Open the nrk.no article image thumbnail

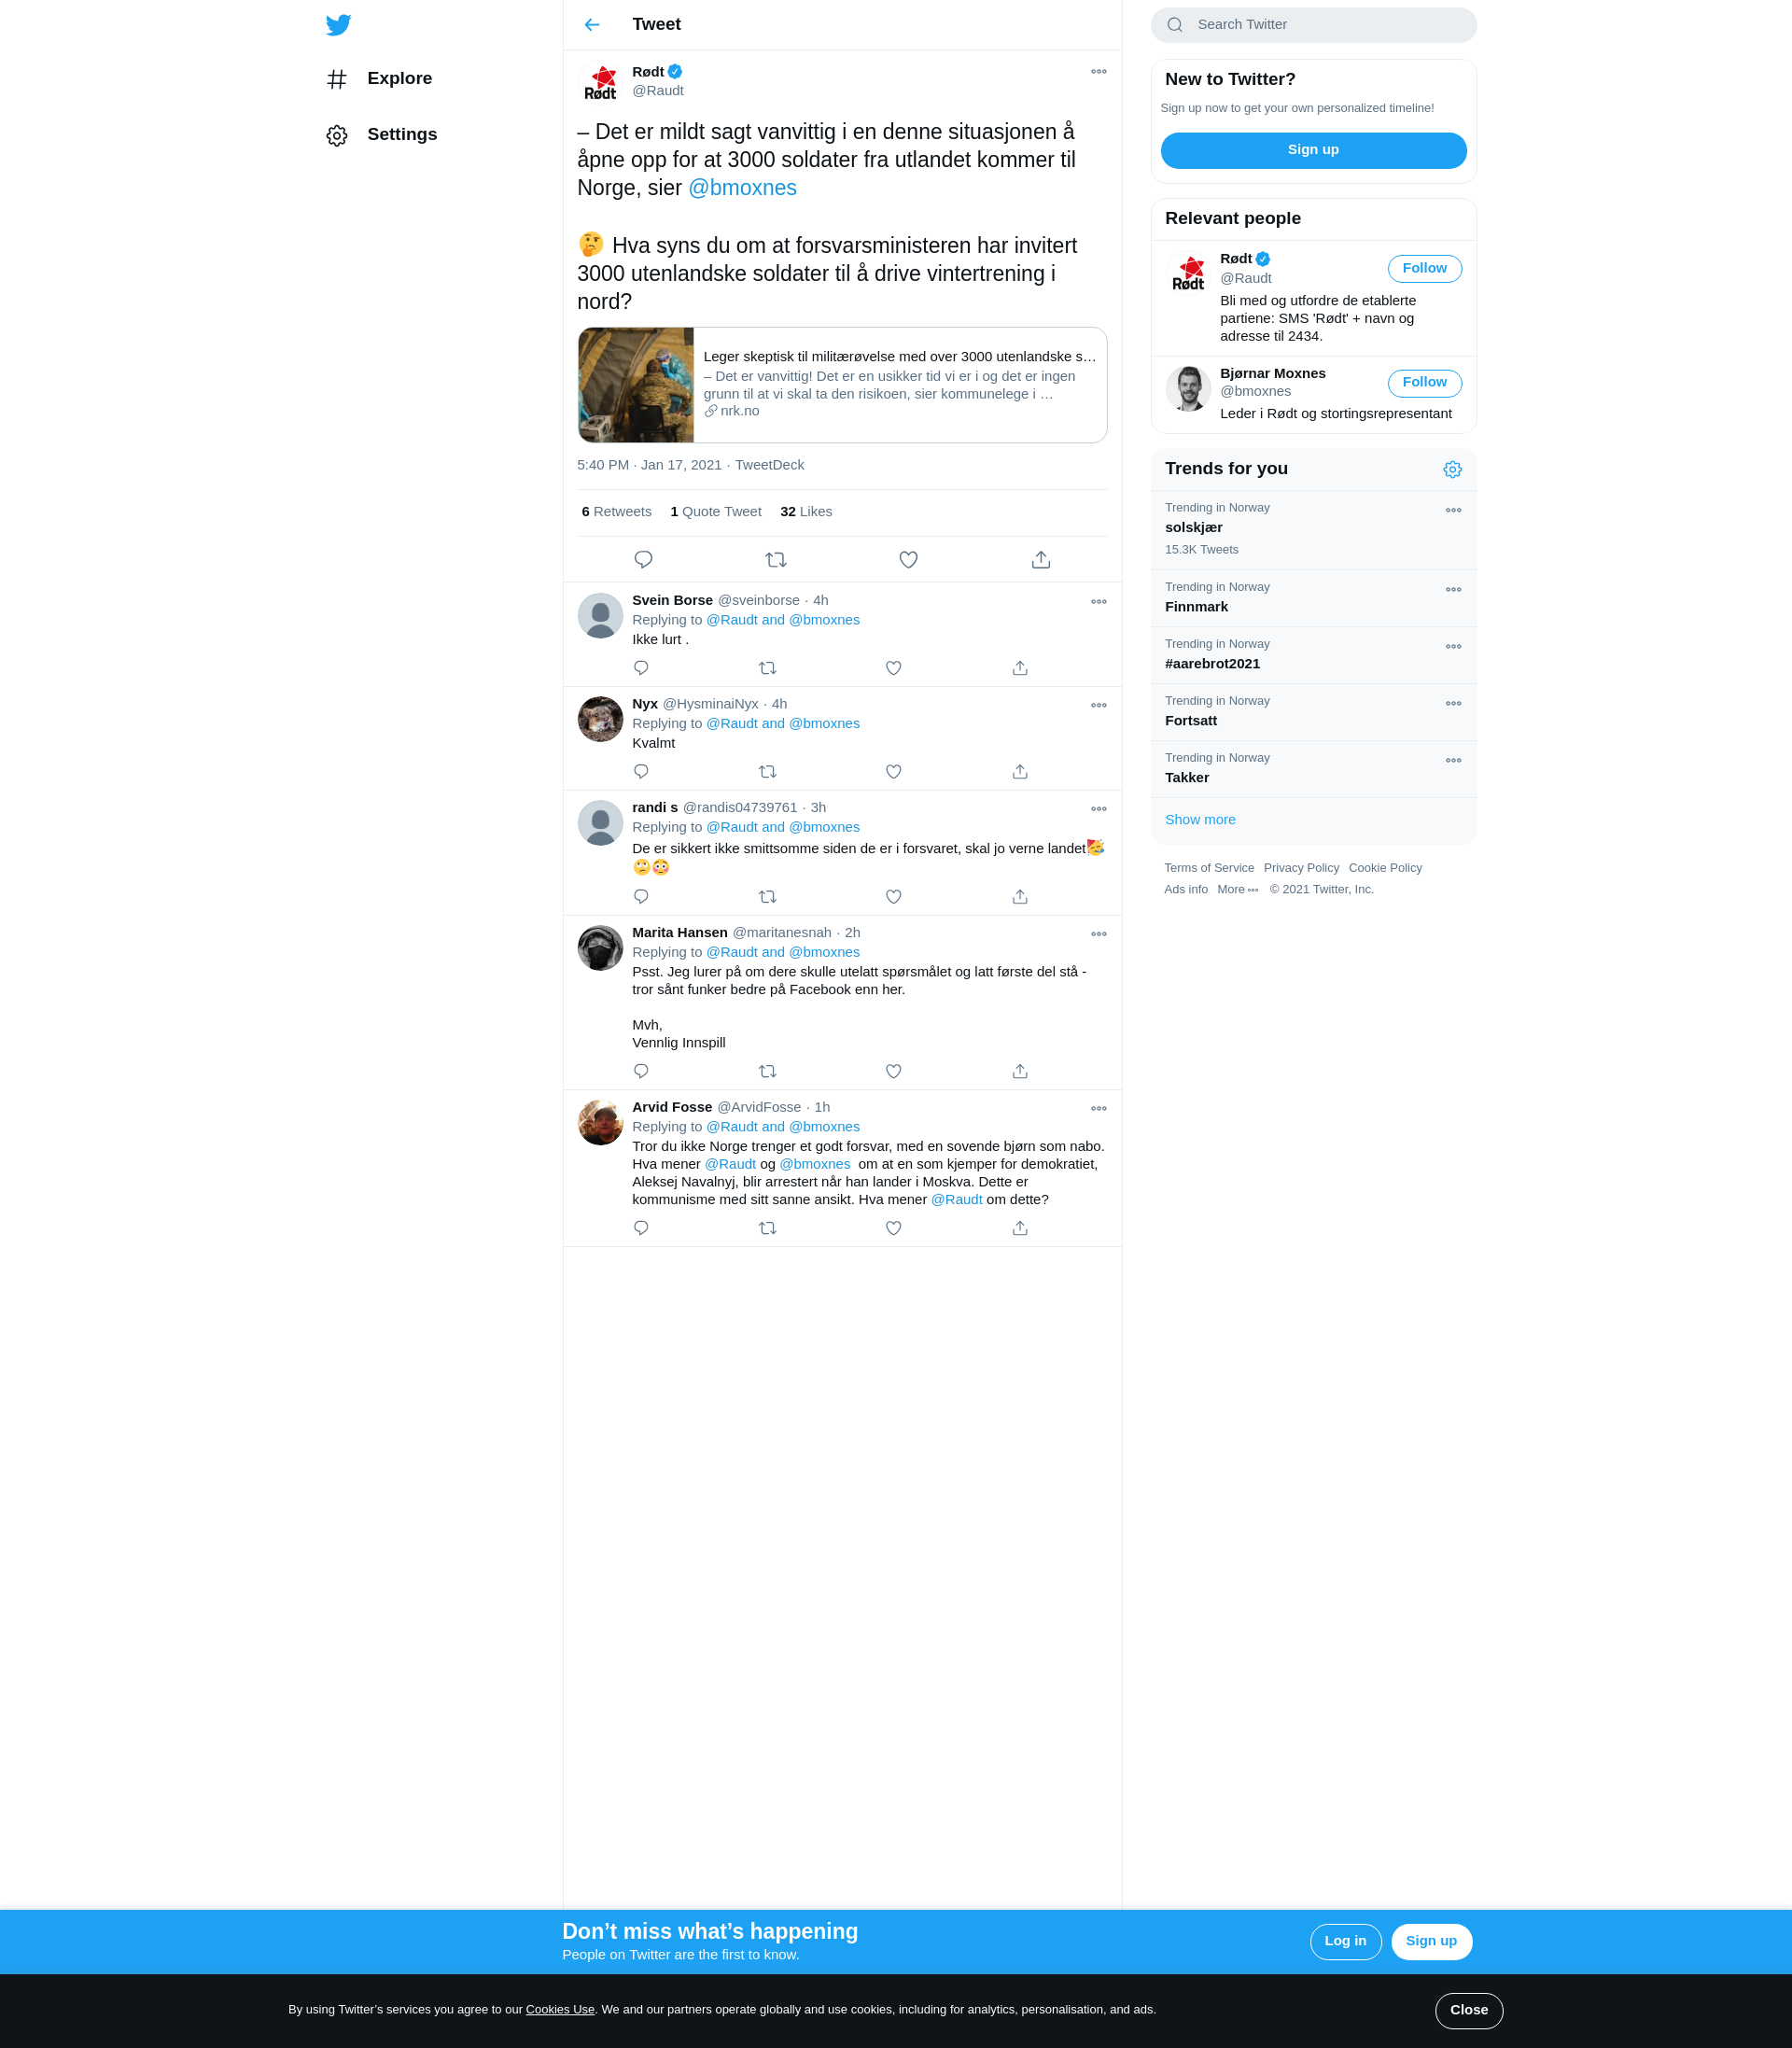[x=636, y=386]
